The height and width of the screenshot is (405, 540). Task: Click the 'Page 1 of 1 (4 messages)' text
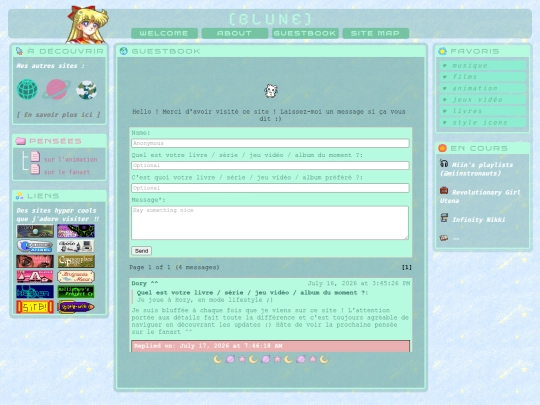point(174,267)
